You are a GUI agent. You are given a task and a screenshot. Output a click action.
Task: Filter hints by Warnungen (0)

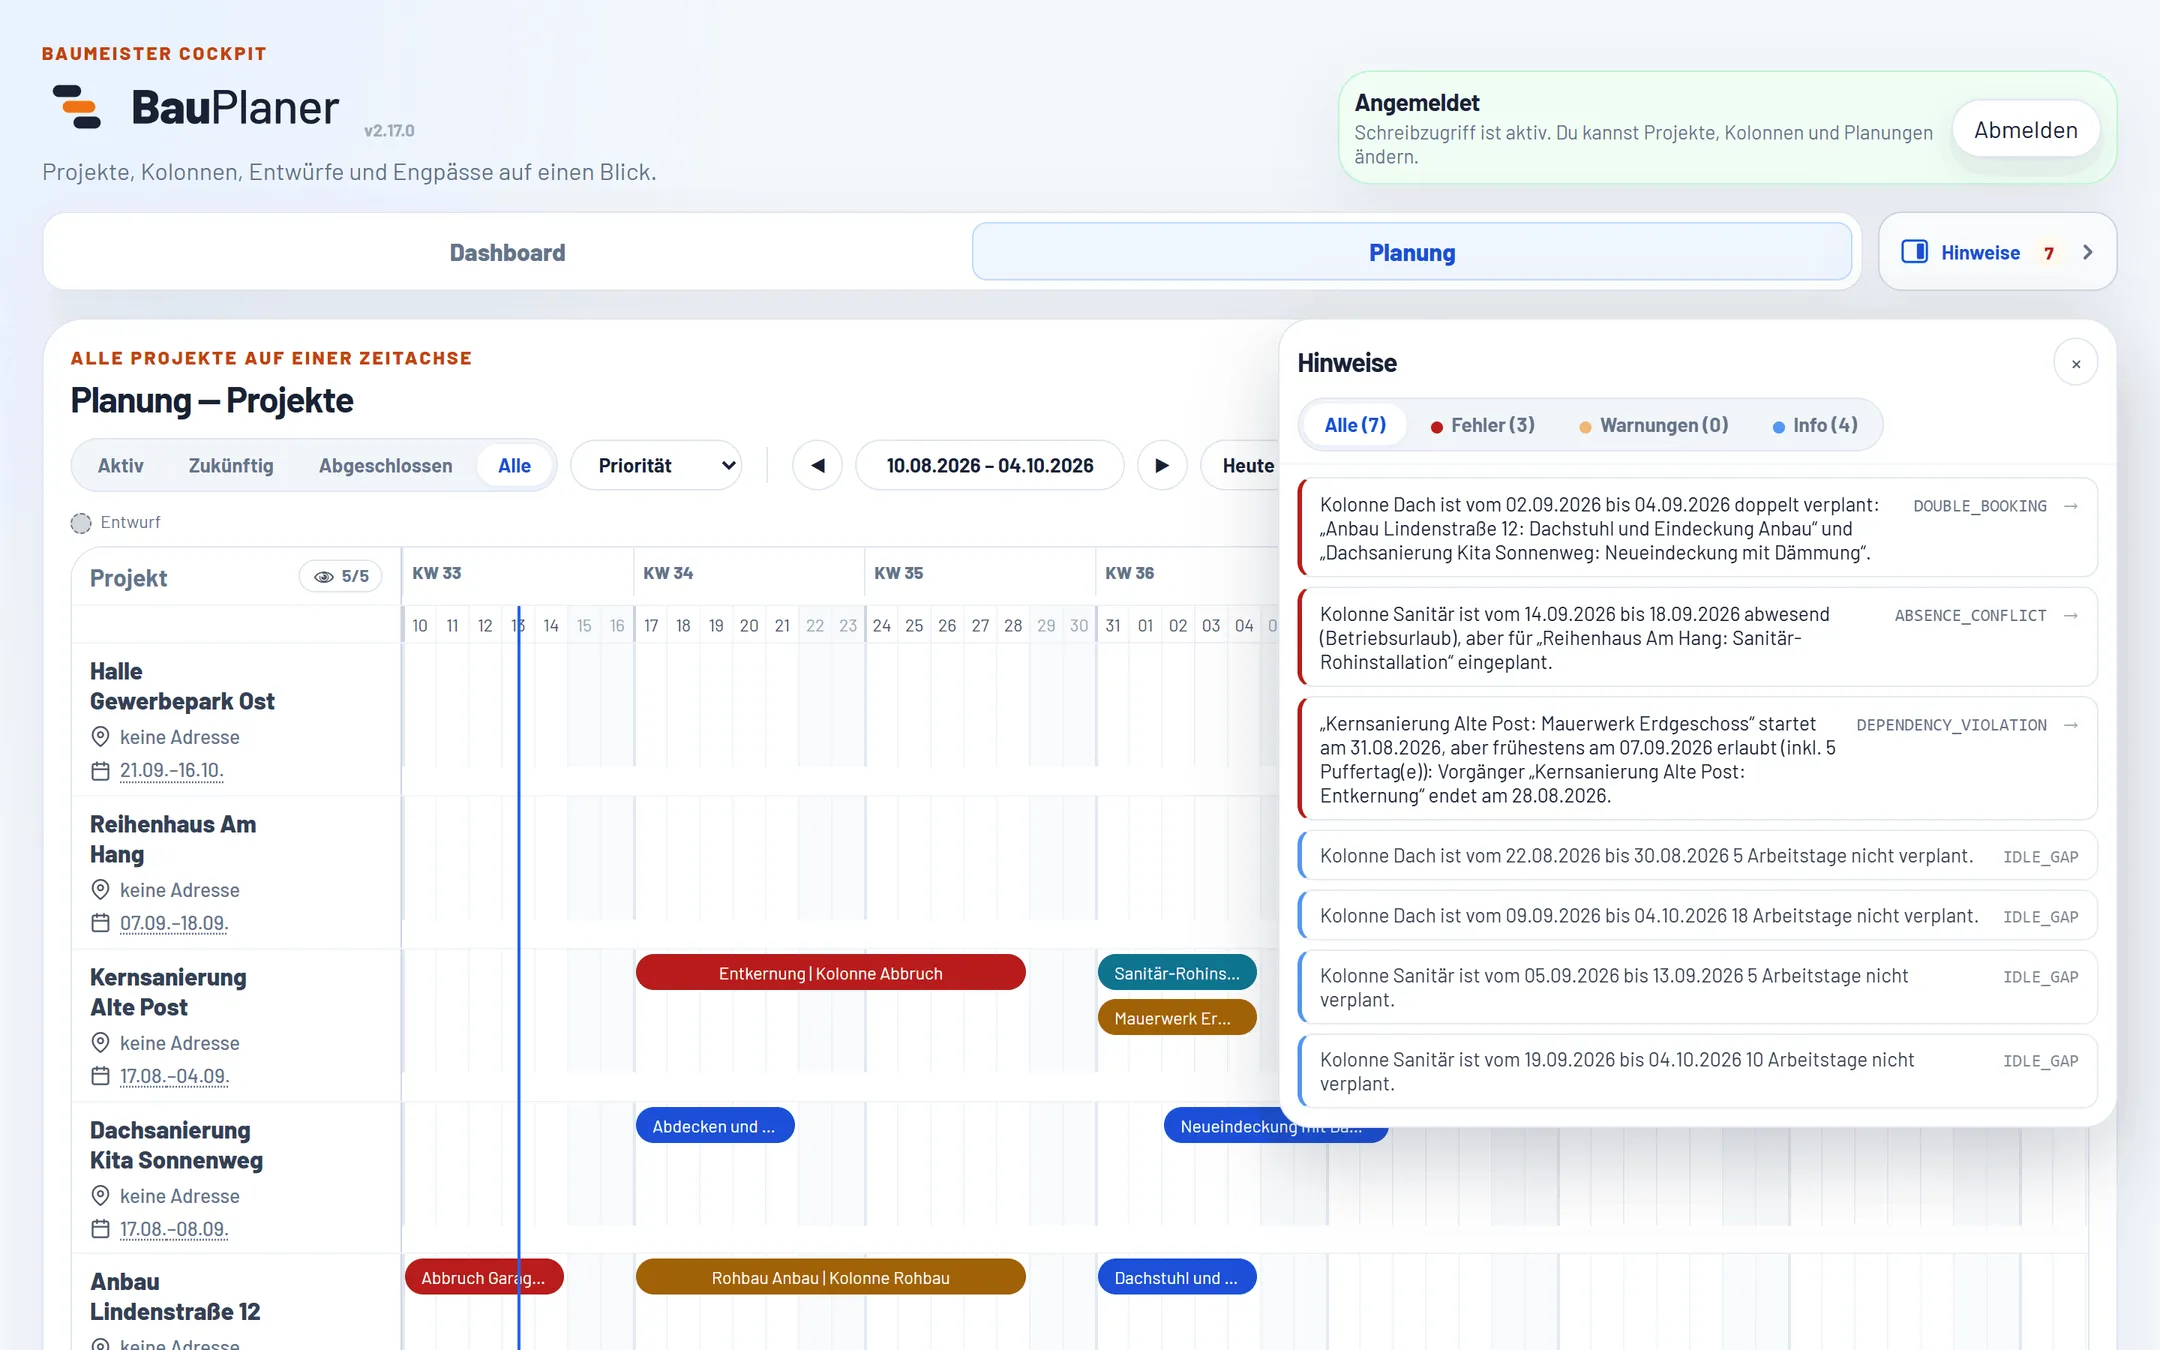[x=1654, y=425]
